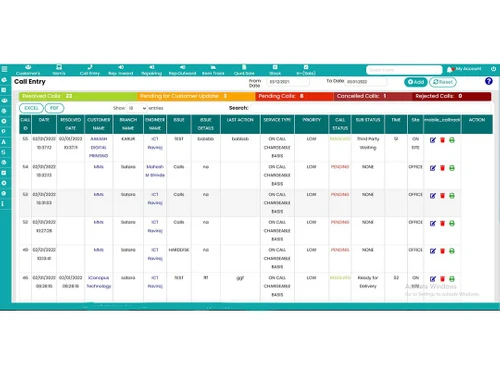Screen dimensions: 500x375
Task: Open the Customer's menu
Action: click(x=28, y=70)
